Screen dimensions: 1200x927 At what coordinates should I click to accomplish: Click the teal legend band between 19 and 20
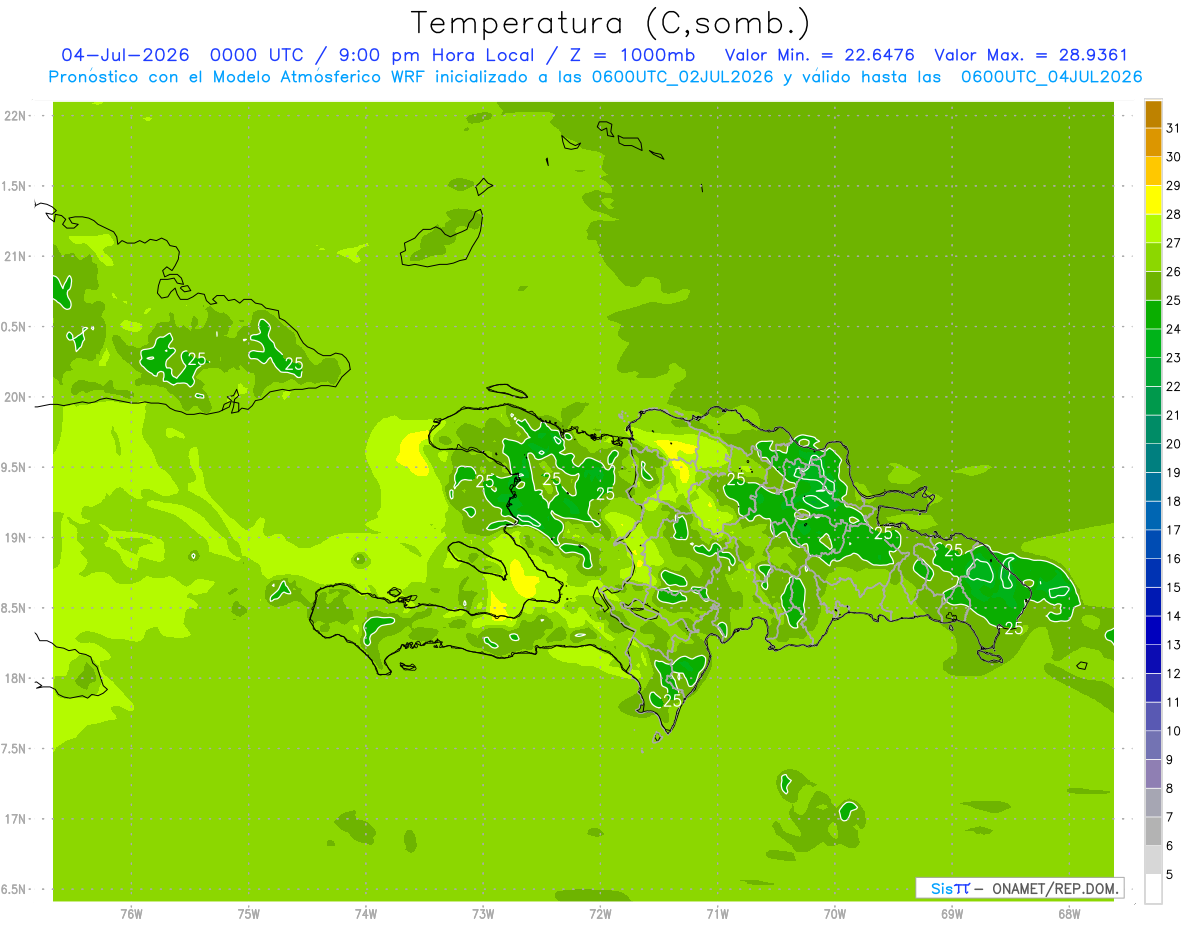pos(1153,458)
